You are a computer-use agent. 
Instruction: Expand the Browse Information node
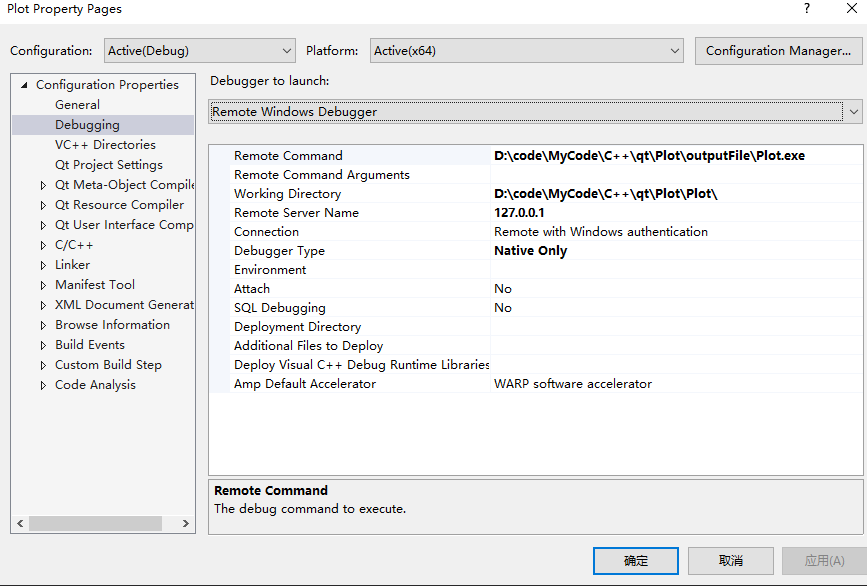[x=43, y=325]
